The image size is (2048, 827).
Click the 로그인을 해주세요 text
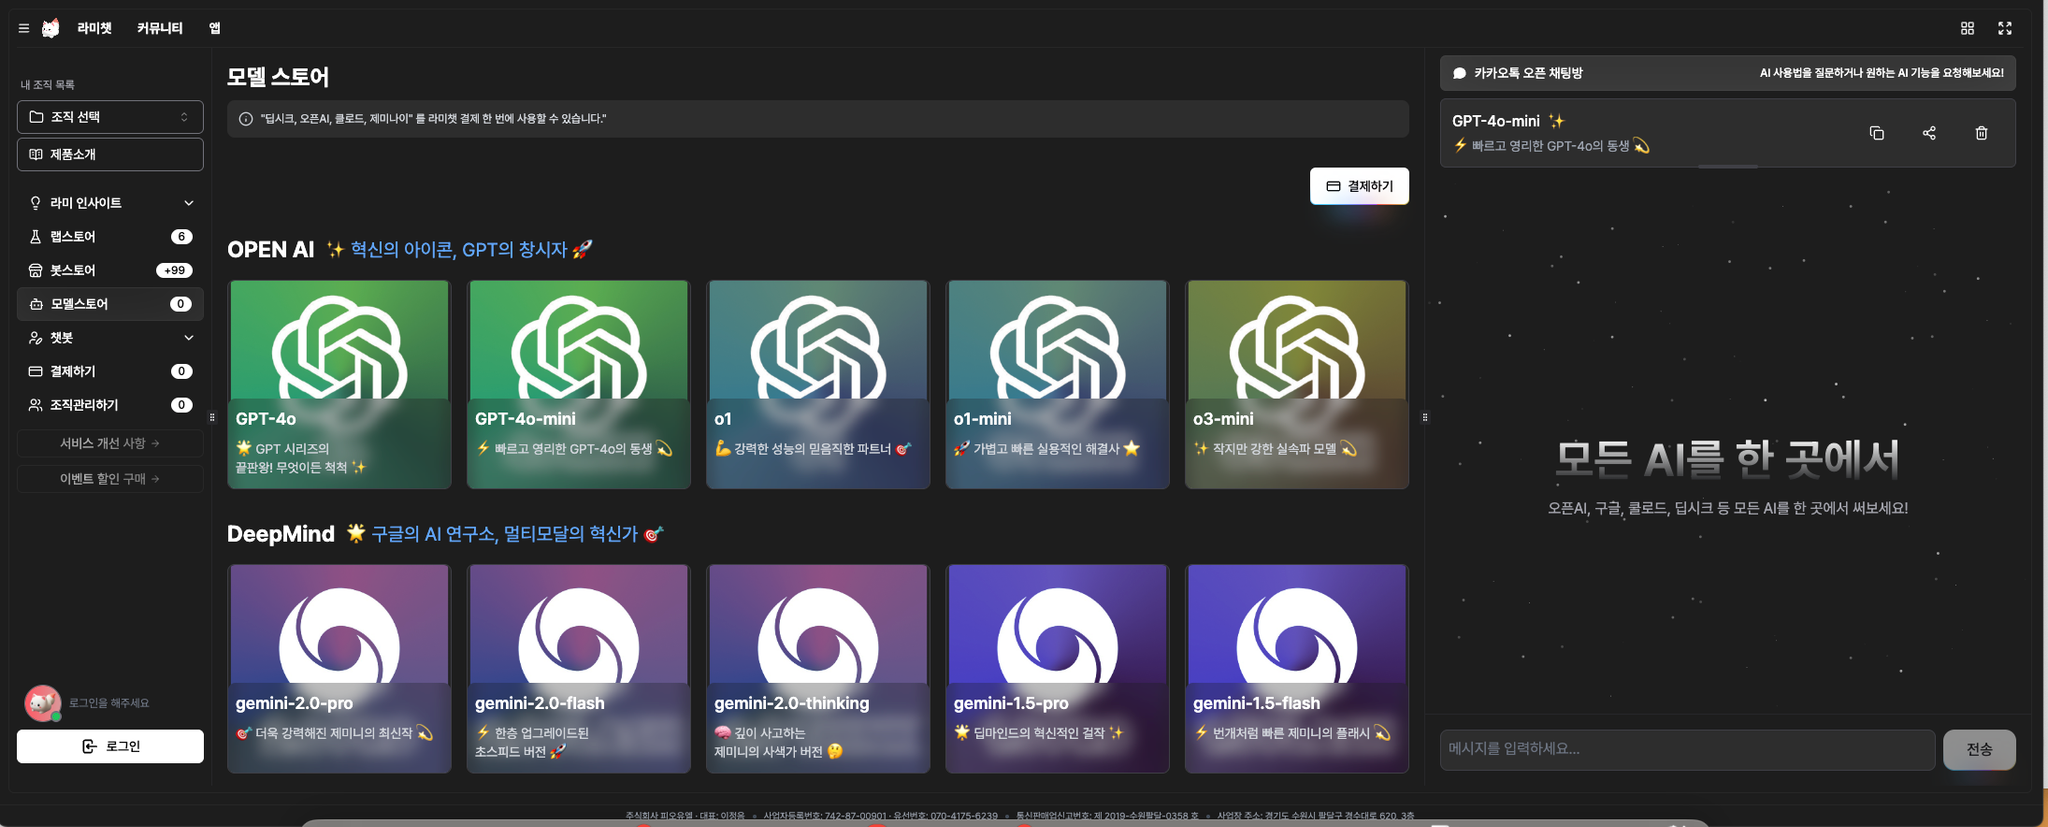click(109, 703)
